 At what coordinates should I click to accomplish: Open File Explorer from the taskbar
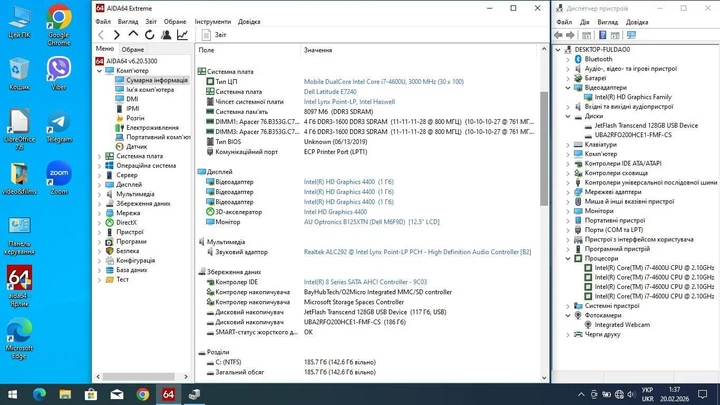pos(65,394)
